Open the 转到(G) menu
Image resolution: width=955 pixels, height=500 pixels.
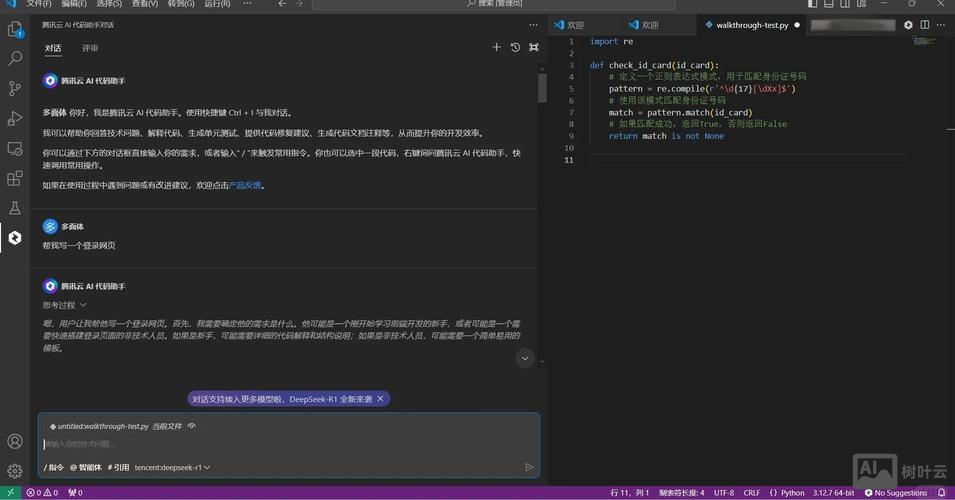[x=181, y=4]
